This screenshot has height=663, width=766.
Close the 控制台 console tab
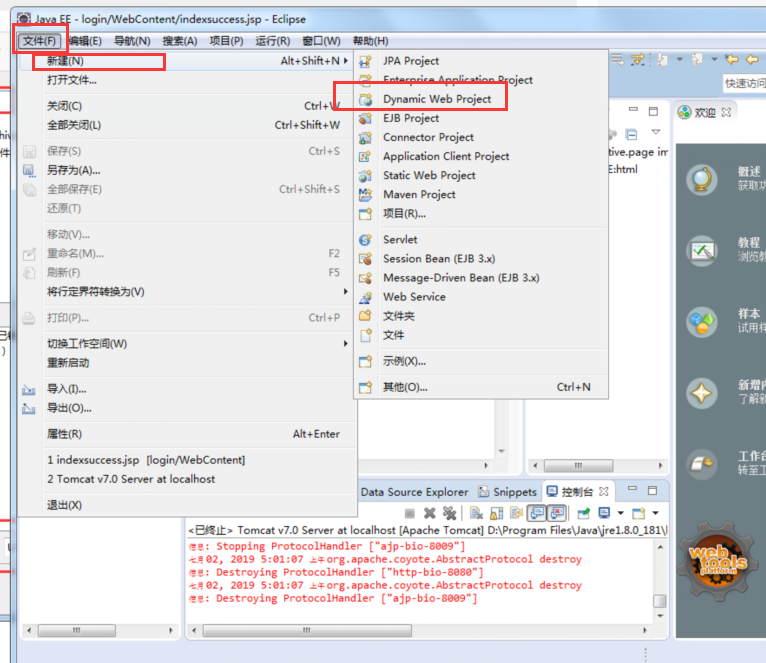tap(604, 492)
